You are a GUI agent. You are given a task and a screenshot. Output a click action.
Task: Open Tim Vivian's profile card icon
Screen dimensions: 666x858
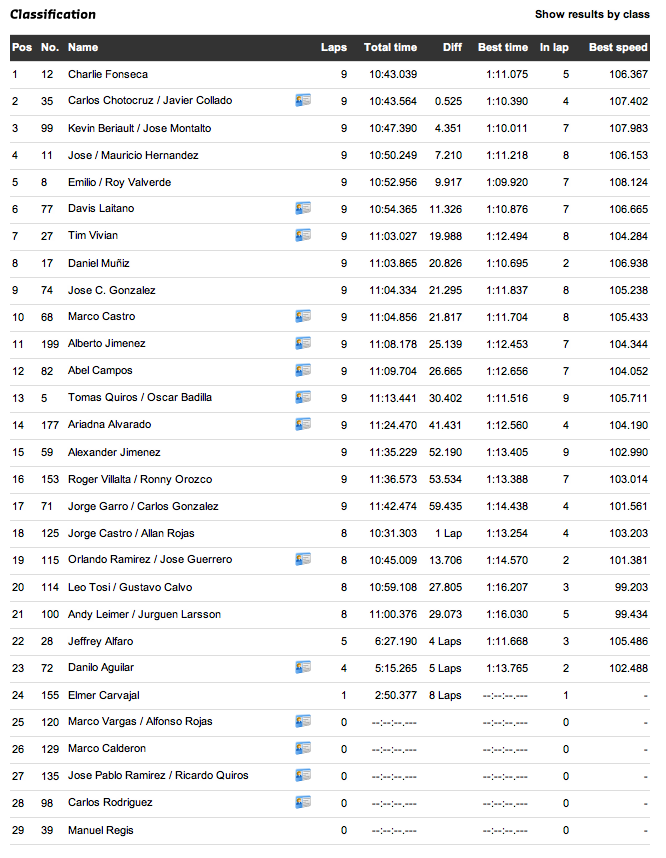303,235
